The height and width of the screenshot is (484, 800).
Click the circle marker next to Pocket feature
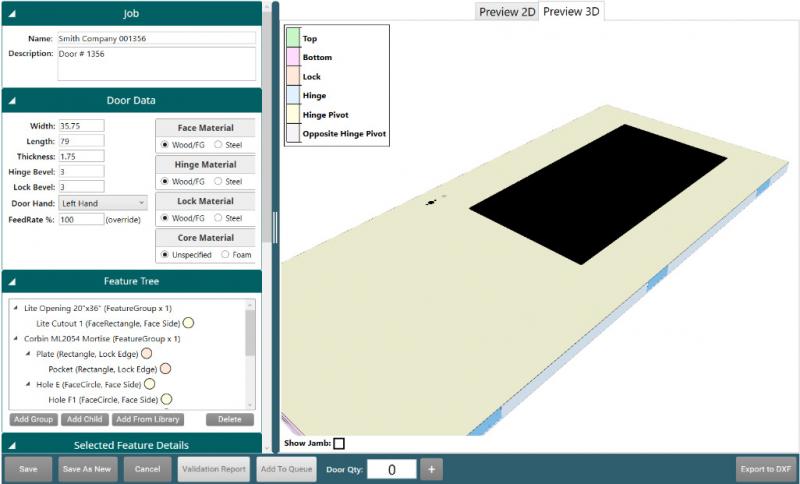point(166,368)
